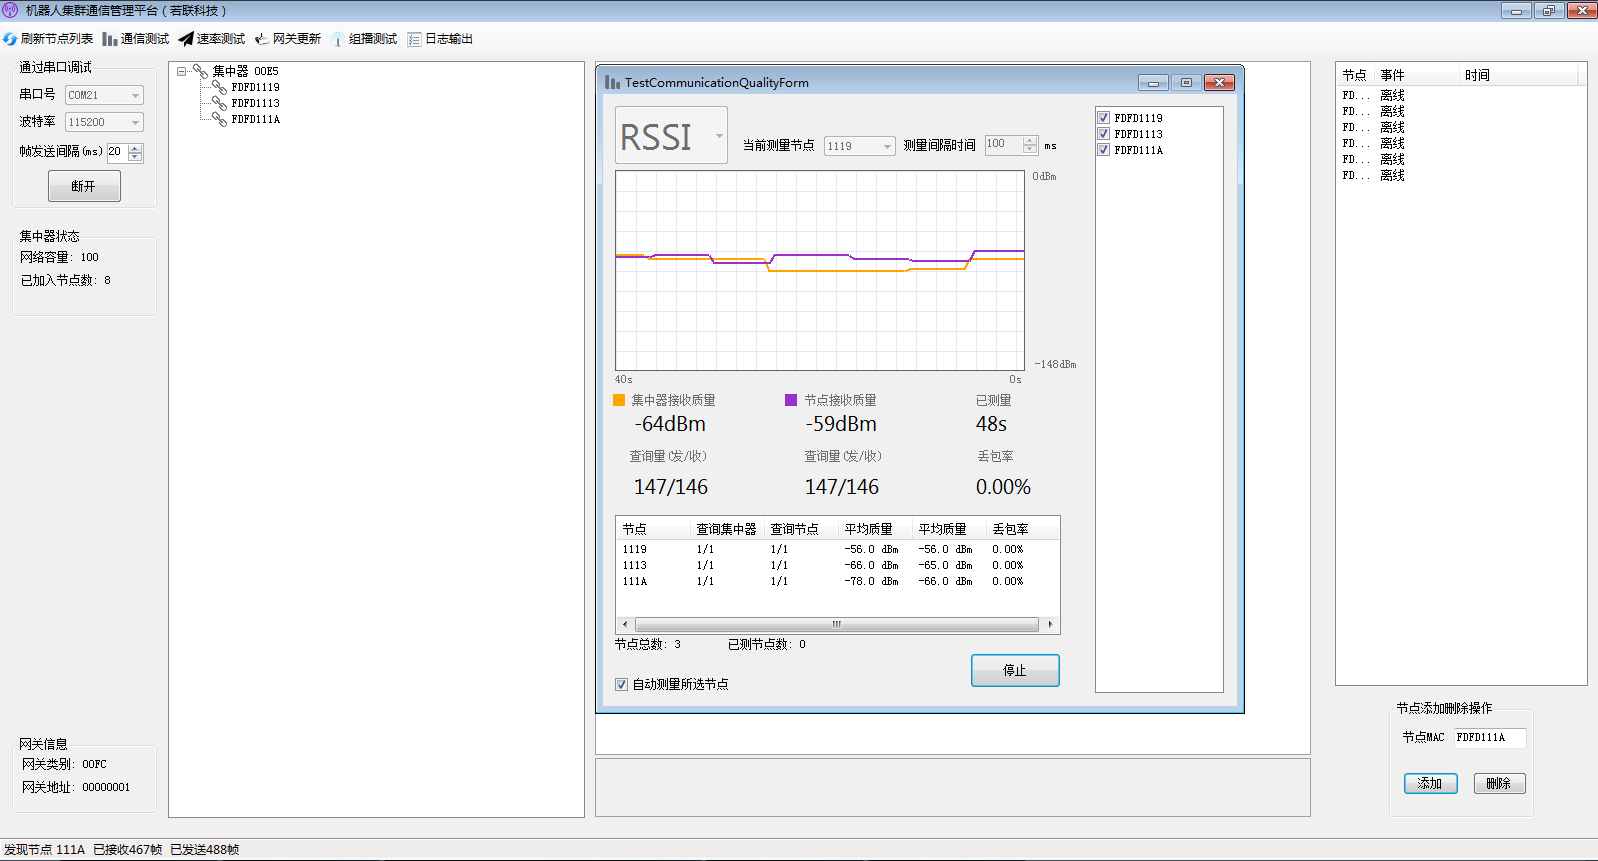Click the speed test paper-plane icon
The image size is (1598, 861).
(x=186, y=39)
